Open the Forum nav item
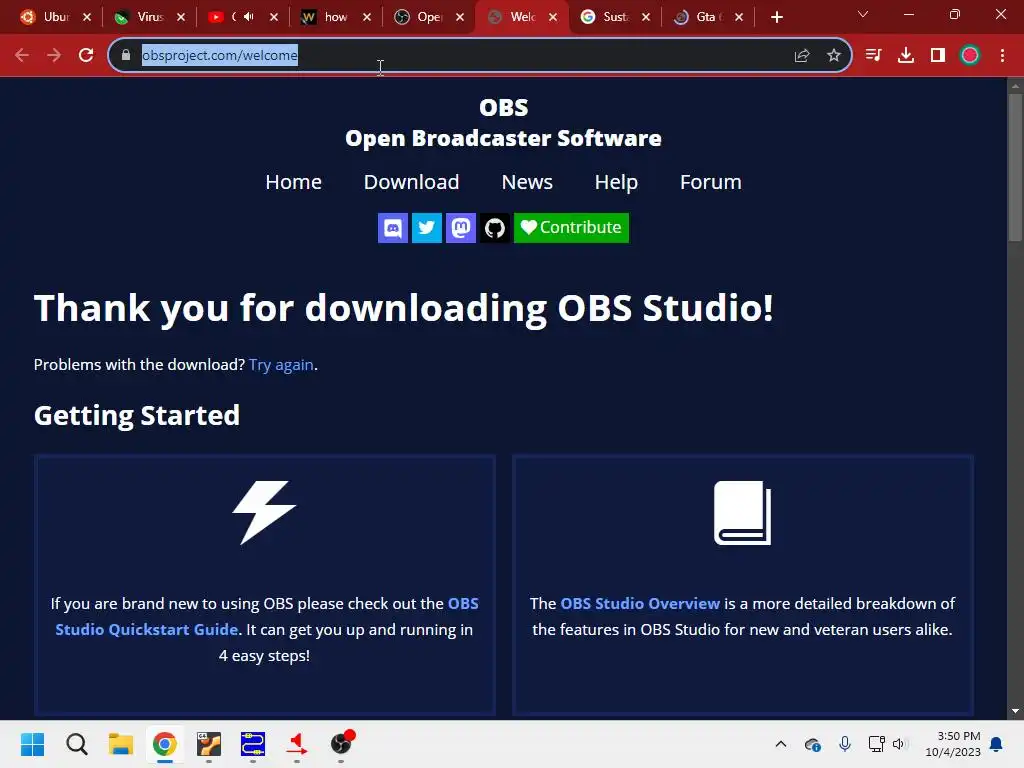The height and width of the screenshot is (768, 1024). pos(711,182)
